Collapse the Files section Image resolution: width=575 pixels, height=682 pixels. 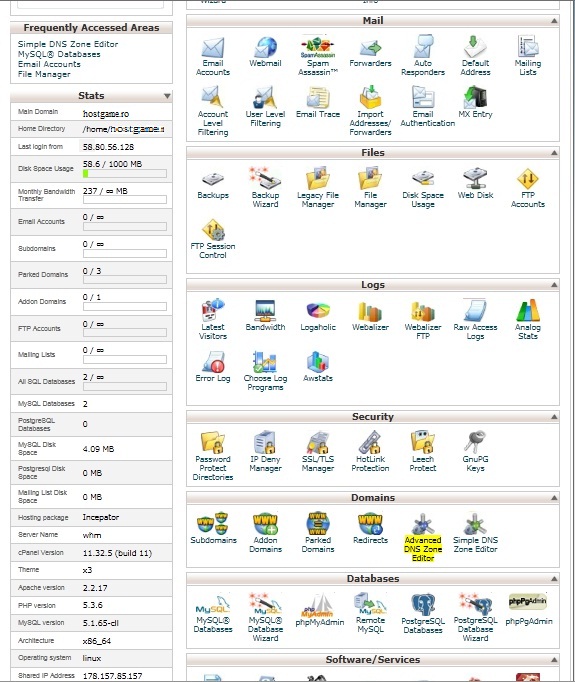coord(554,153)
